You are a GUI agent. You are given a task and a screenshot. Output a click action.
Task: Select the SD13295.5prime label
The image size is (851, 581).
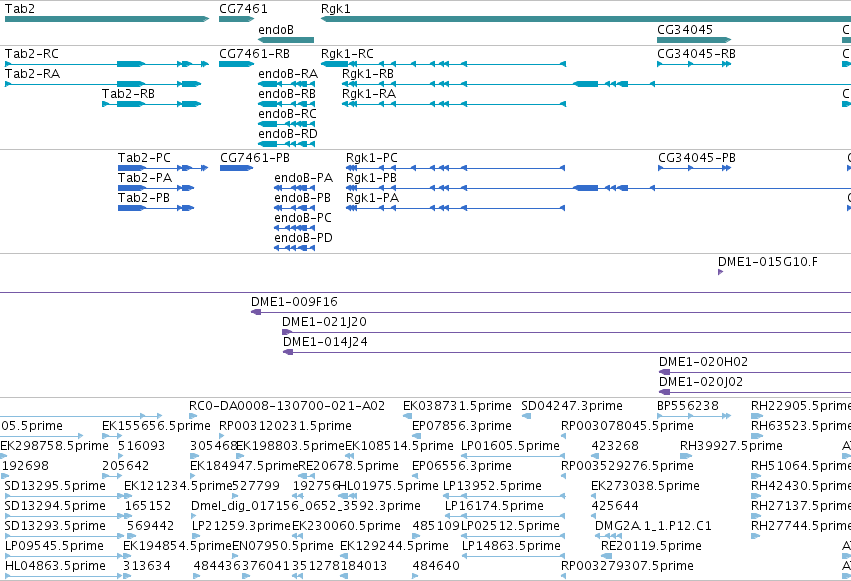pyautogui.click(x=55, y=486)
